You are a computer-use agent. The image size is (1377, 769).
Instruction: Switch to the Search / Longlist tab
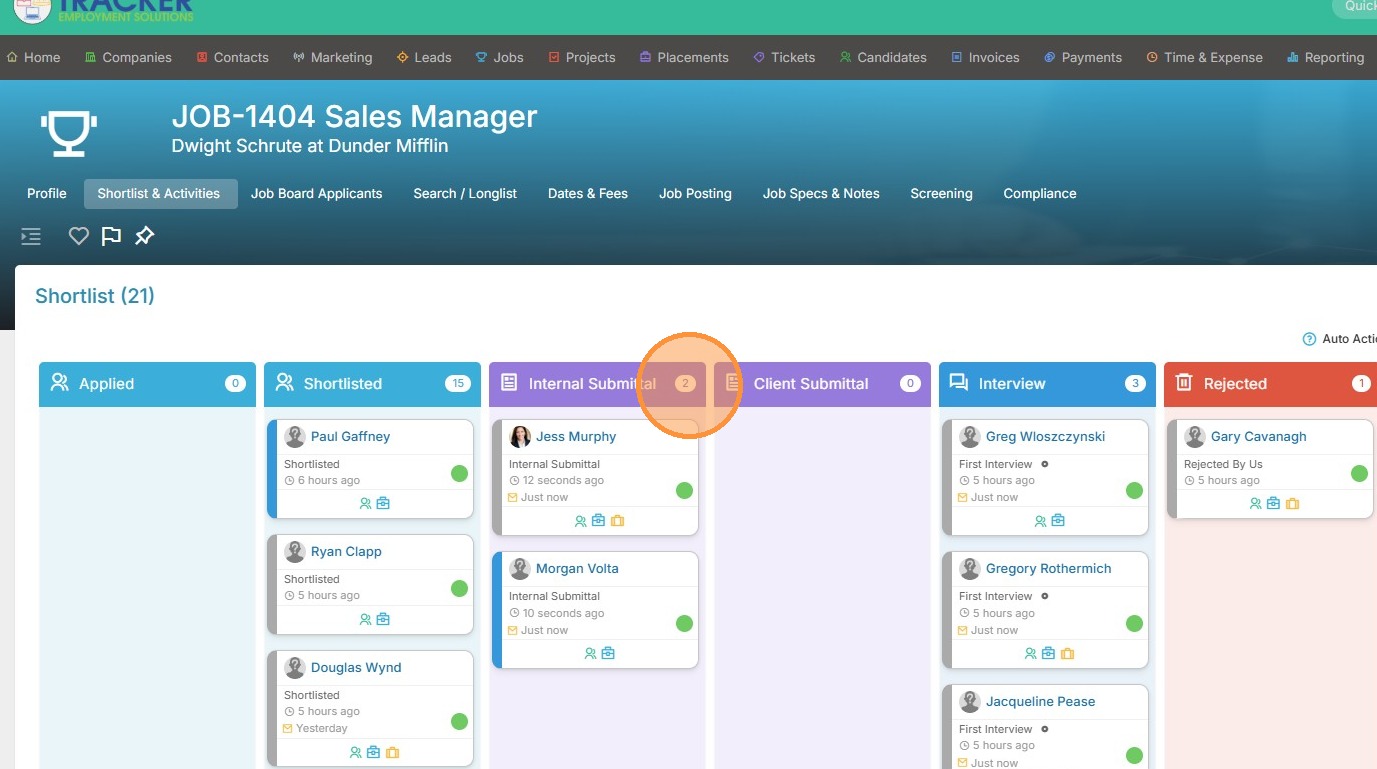pos(465,193)
